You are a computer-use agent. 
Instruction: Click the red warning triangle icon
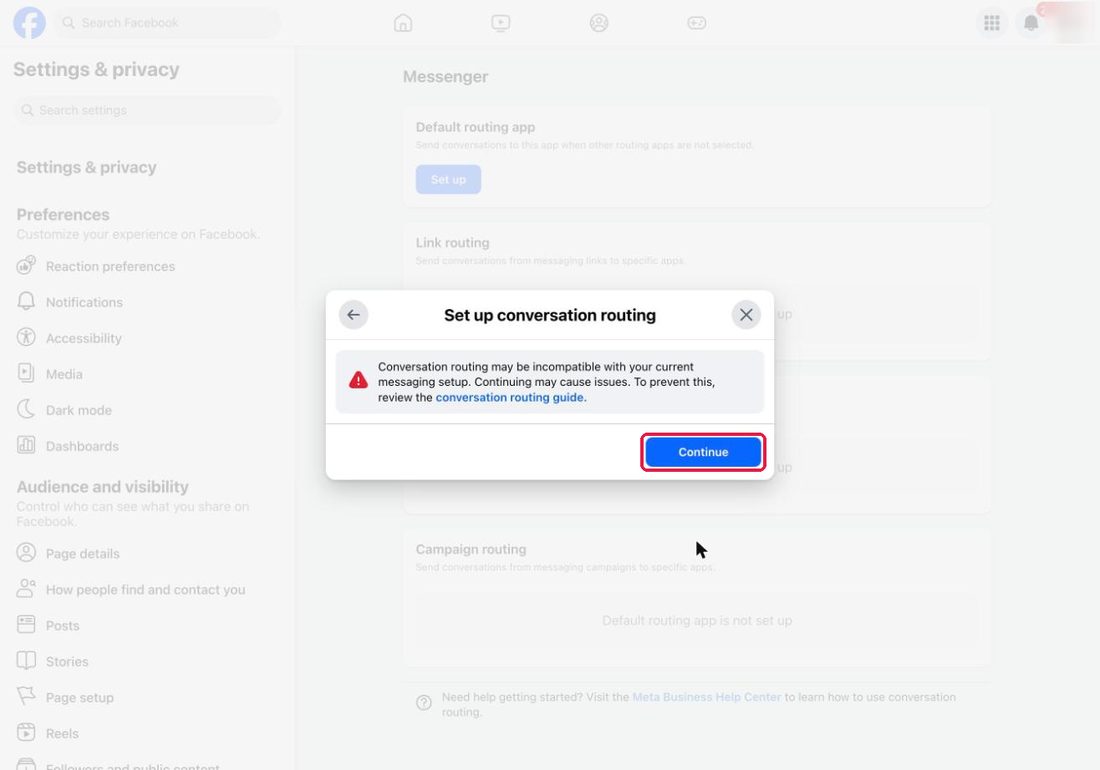(x=358, y=381)
